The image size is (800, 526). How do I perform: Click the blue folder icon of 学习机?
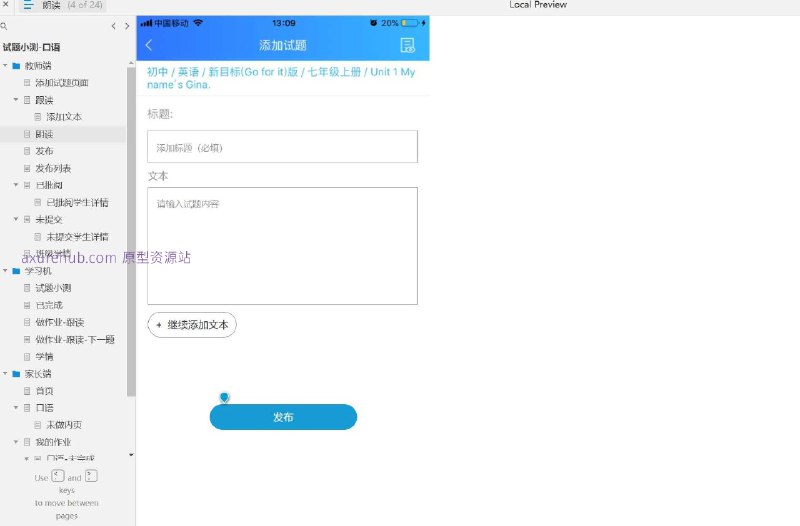click(x=16, y=271)
